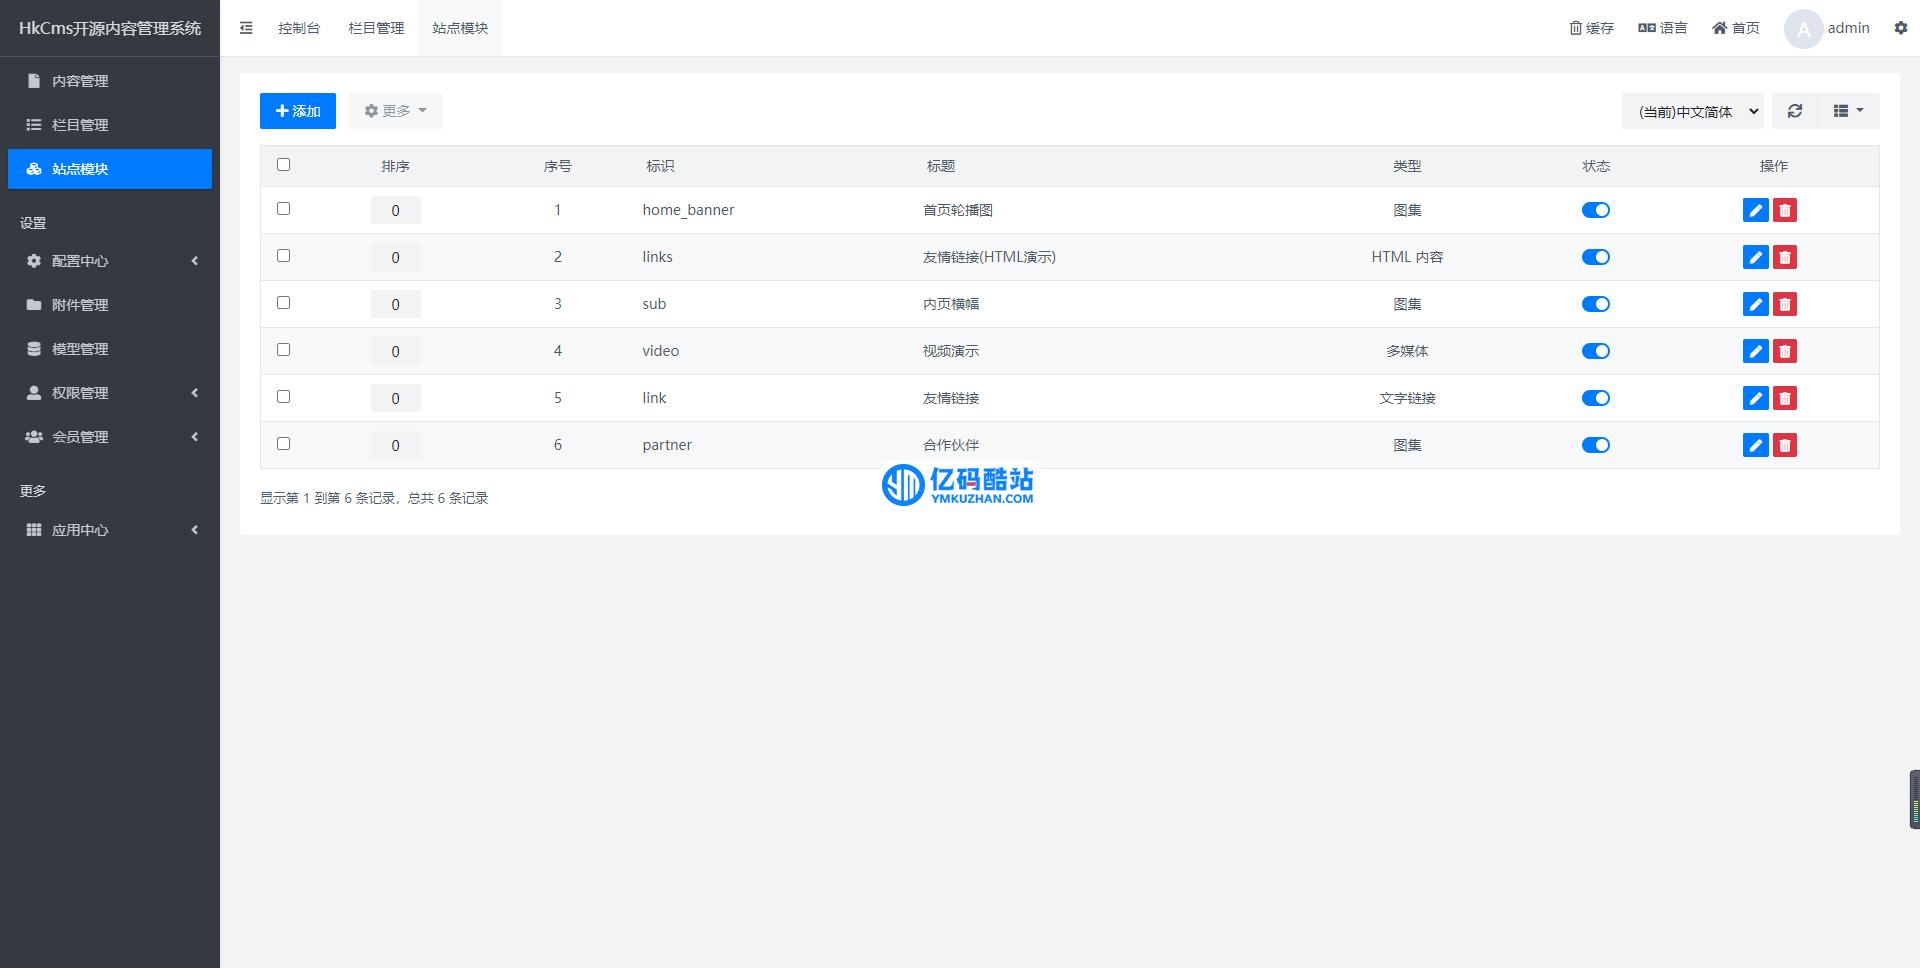Switch to the 控制台 tab
The height and width of the screenshot is (968, 1920).
(x=299, y=28)
